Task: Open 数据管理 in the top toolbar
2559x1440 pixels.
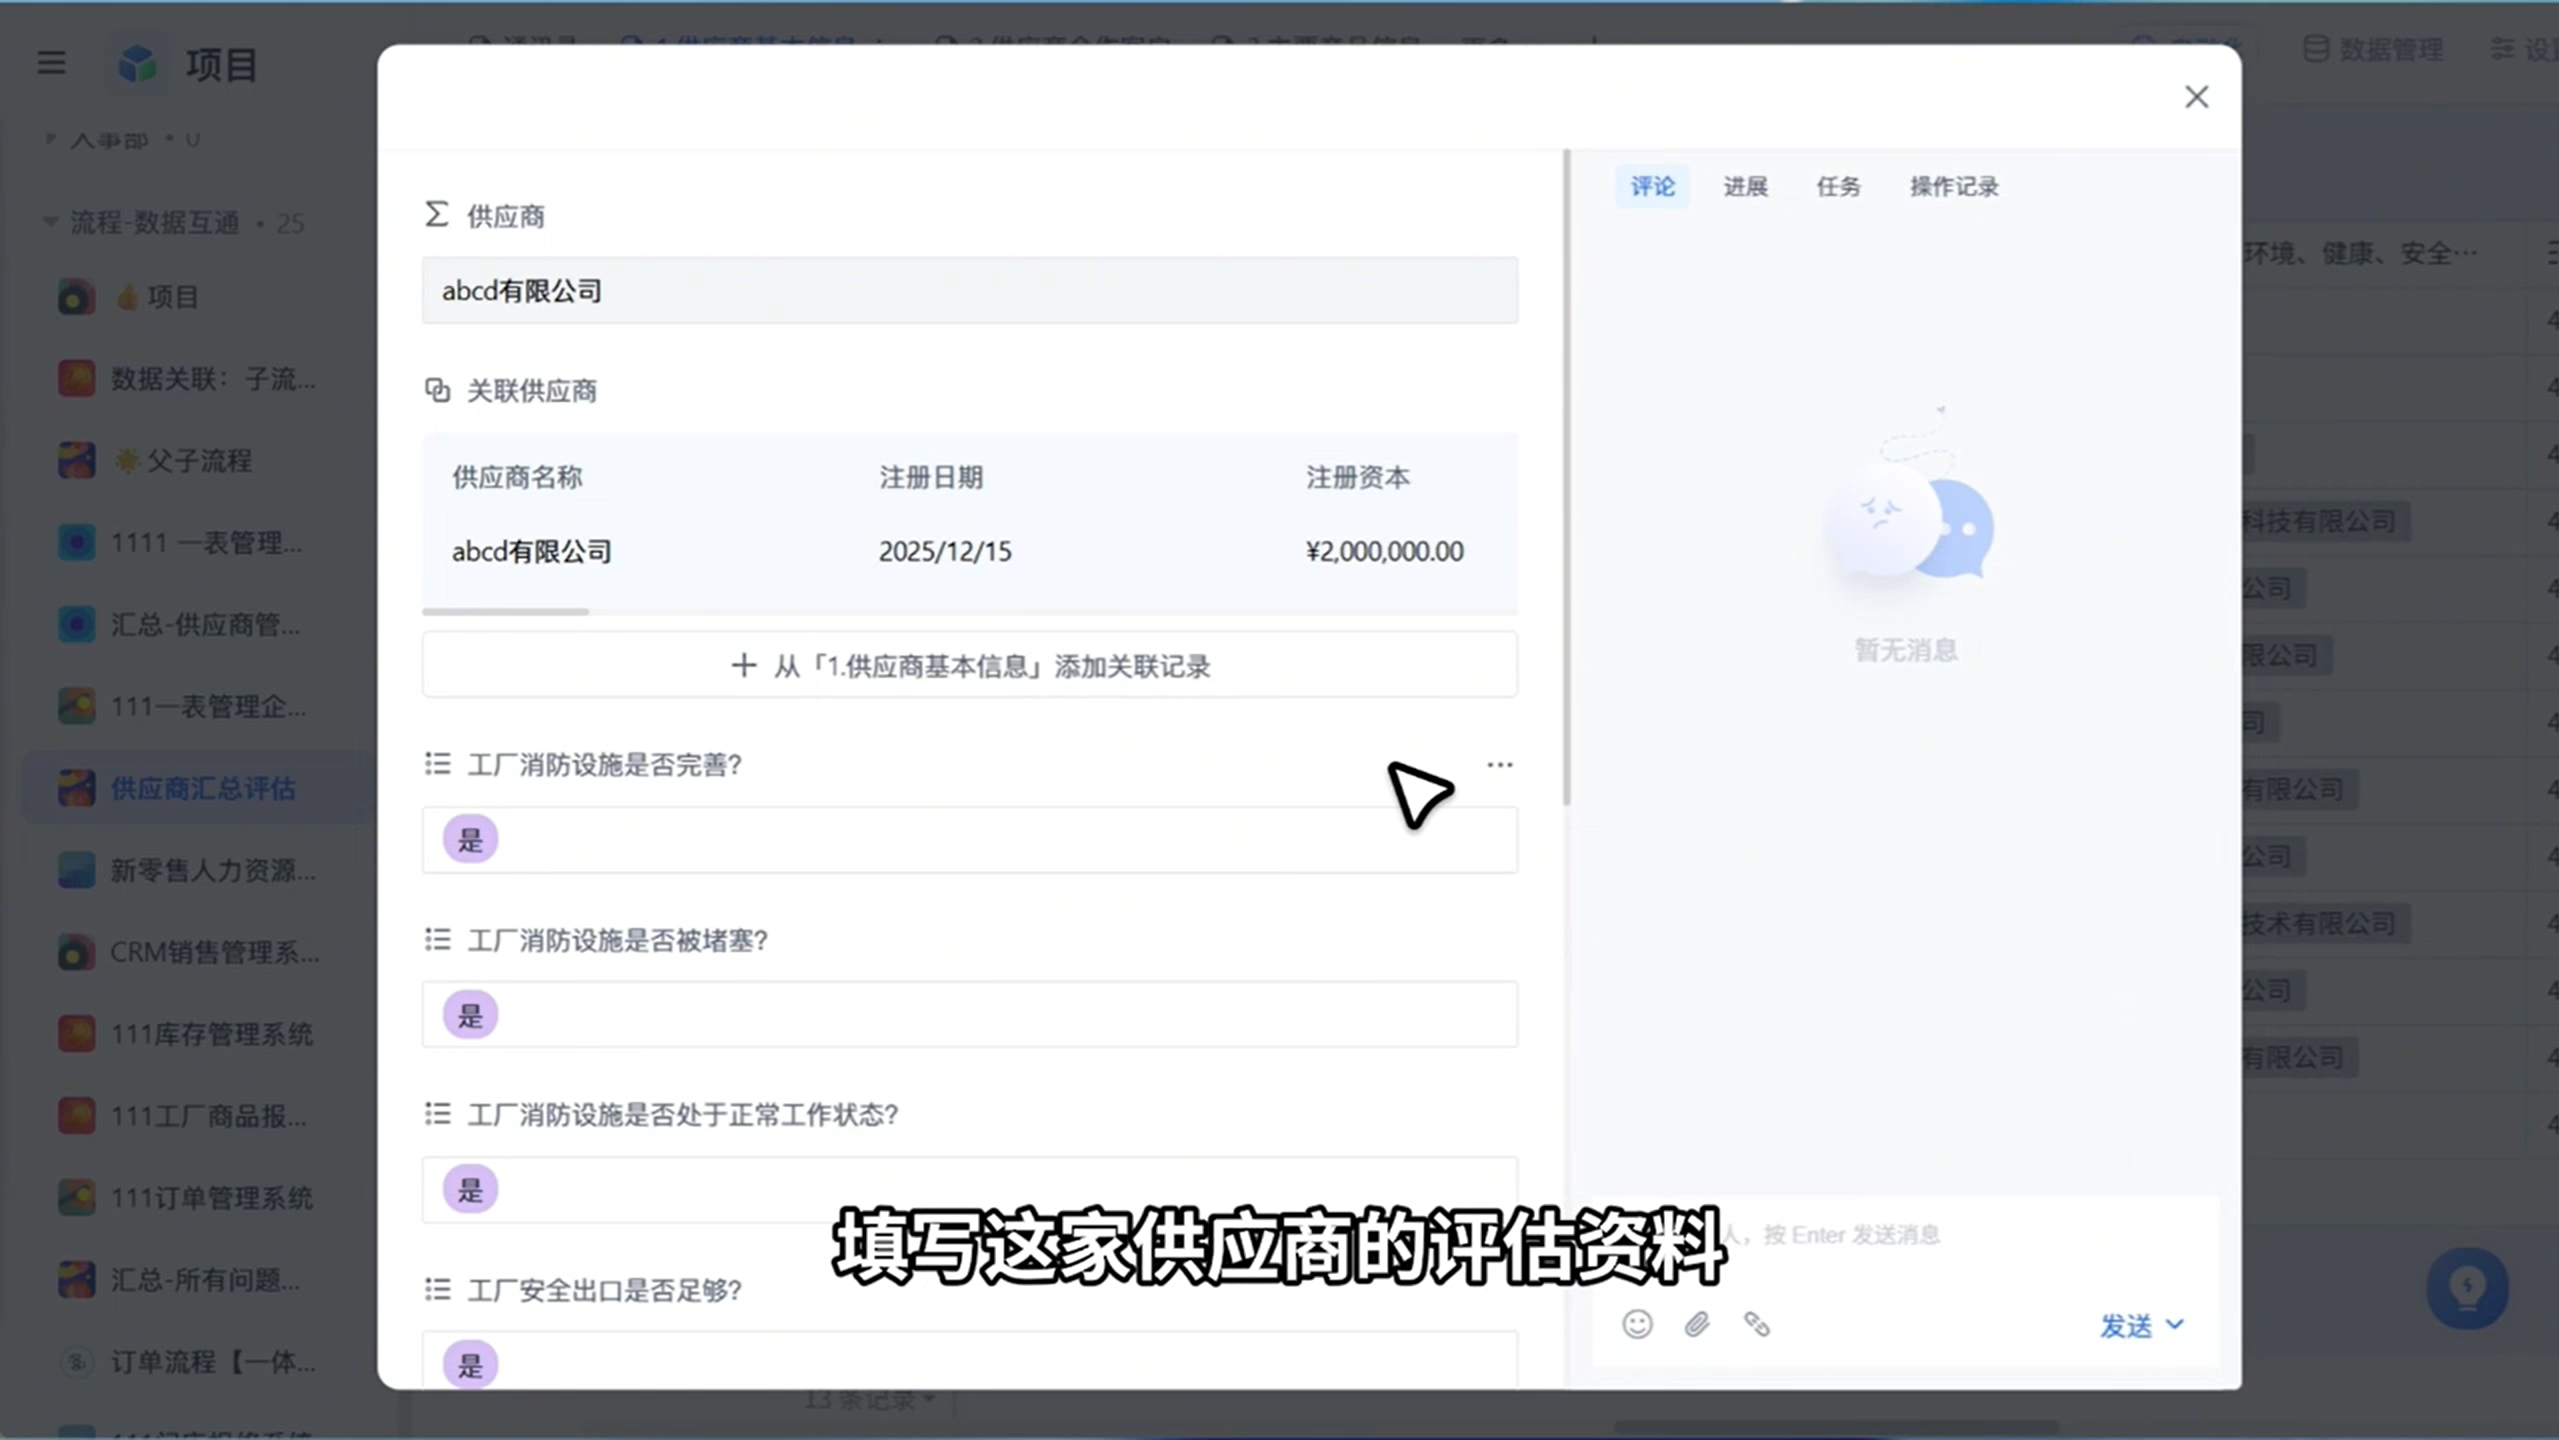Action: click(2374, 49)
